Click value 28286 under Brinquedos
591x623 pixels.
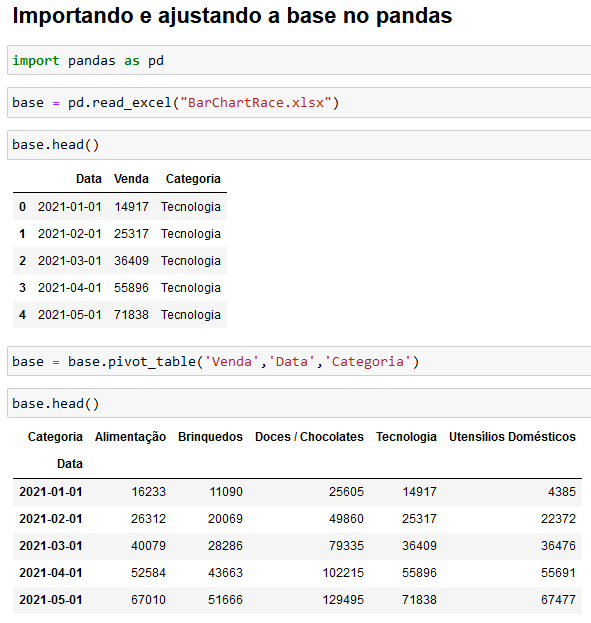pos(225,546)
